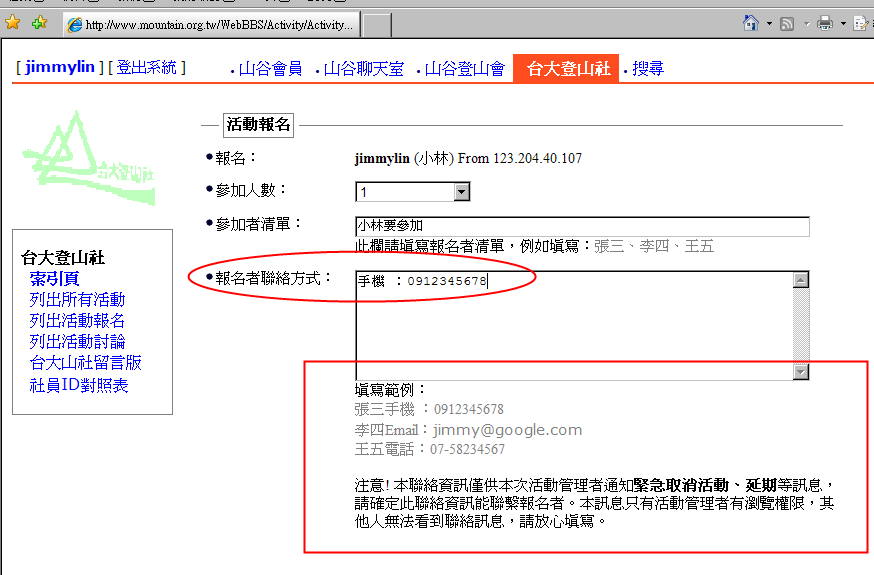Click the 登出系統 logout link
This screenshot has height=575, width=874.
pyautogui.click(x=147, y=67)
